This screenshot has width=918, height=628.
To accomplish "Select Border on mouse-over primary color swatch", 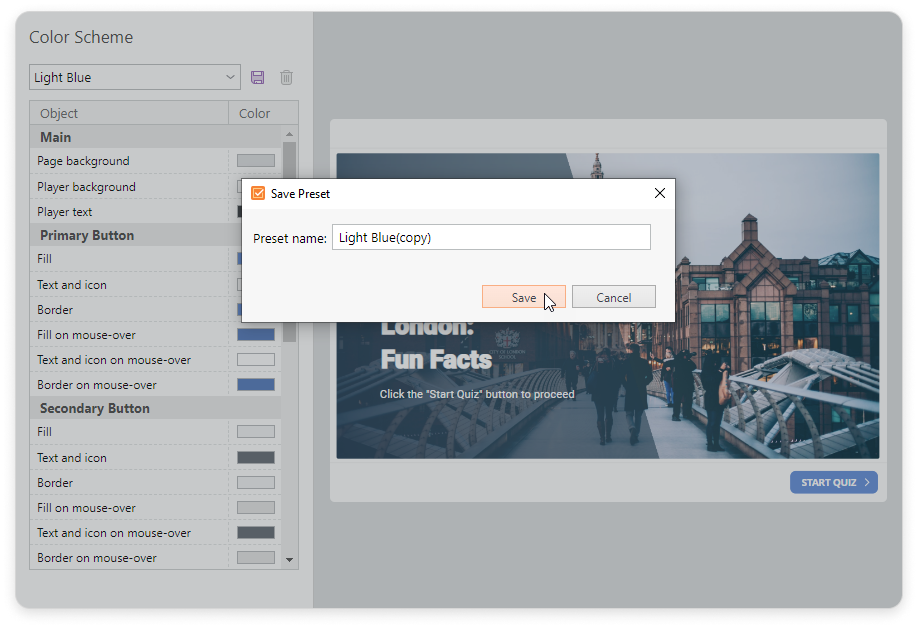I will tap(255, 385).
